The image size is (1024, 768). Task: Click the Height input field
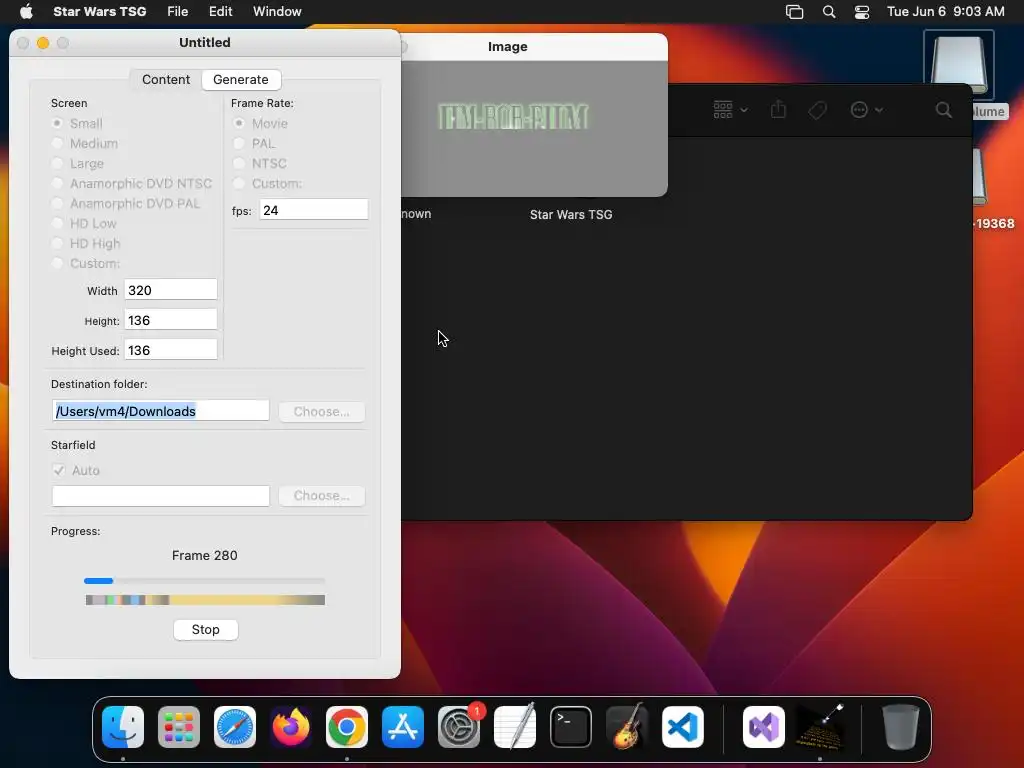(170, 320)
